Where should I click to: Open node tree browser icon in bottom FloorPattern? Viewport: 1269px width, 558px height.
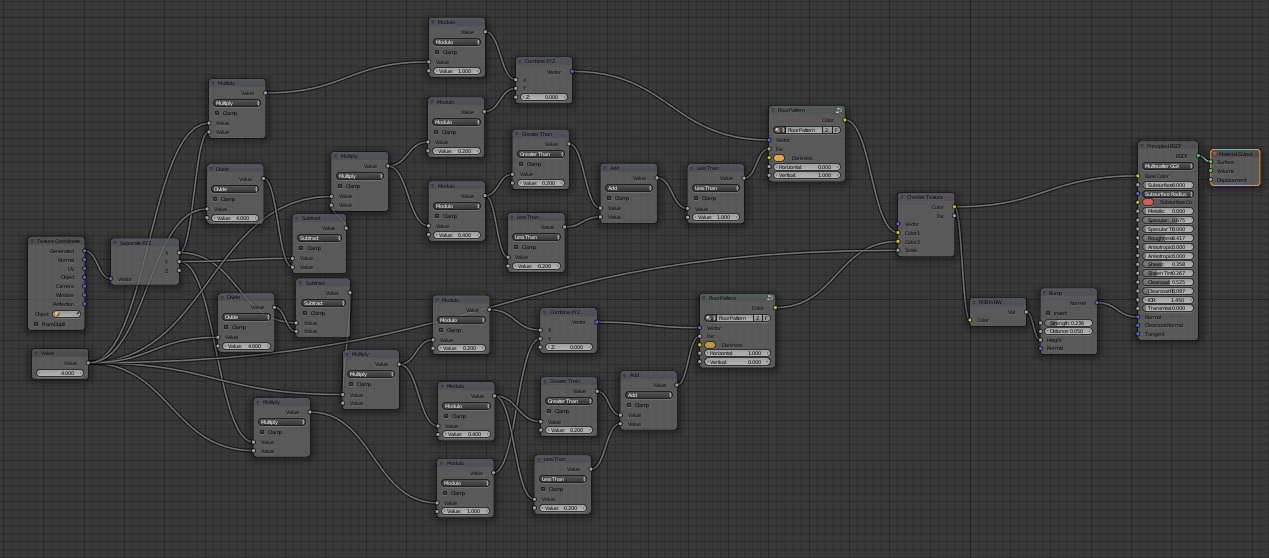click(x=710, y=318)
